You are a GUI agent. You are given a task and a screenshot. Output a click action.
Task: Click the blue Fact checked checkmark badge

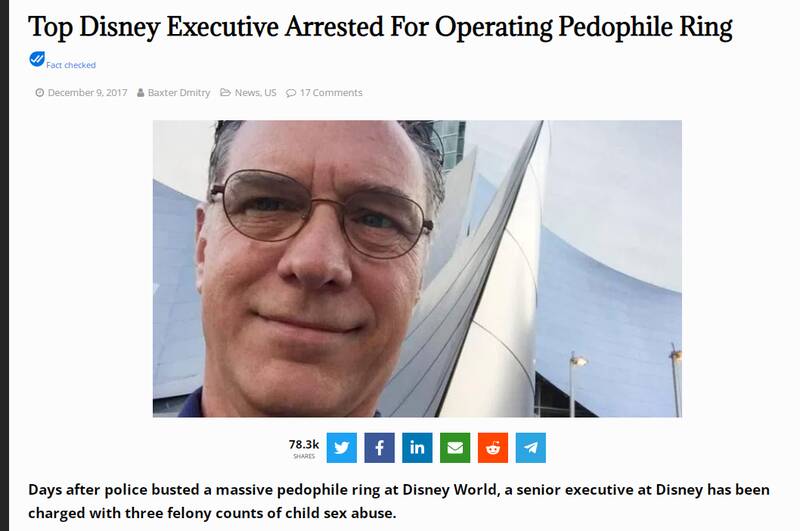[37, 59]
